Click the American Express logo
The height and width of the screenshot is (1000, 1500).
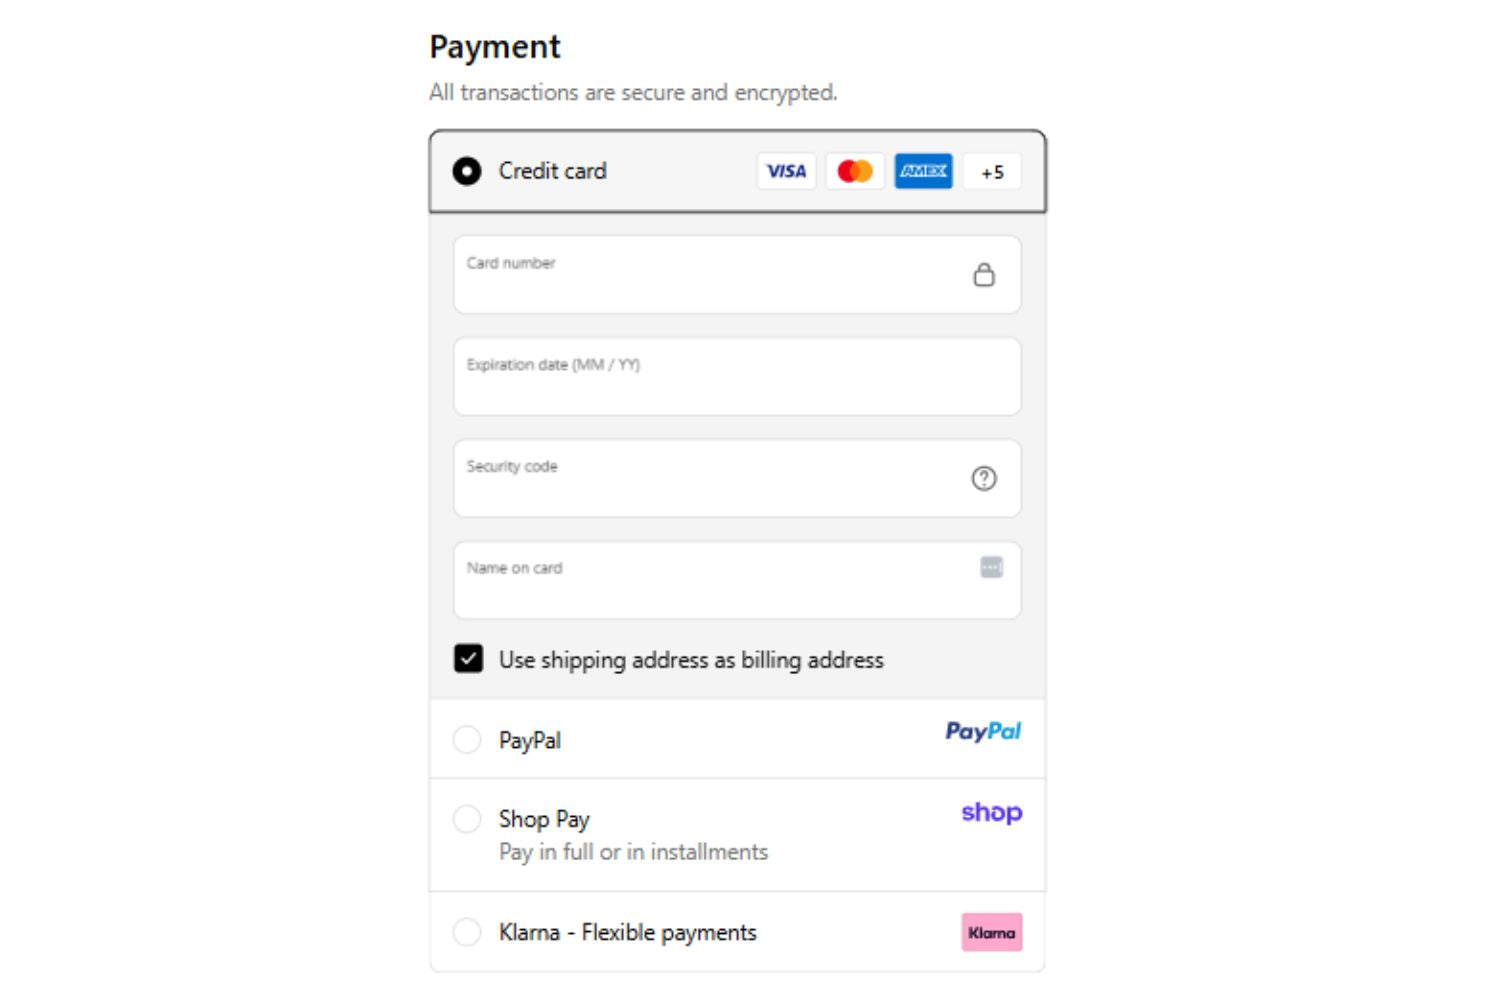tap(923, 172)
